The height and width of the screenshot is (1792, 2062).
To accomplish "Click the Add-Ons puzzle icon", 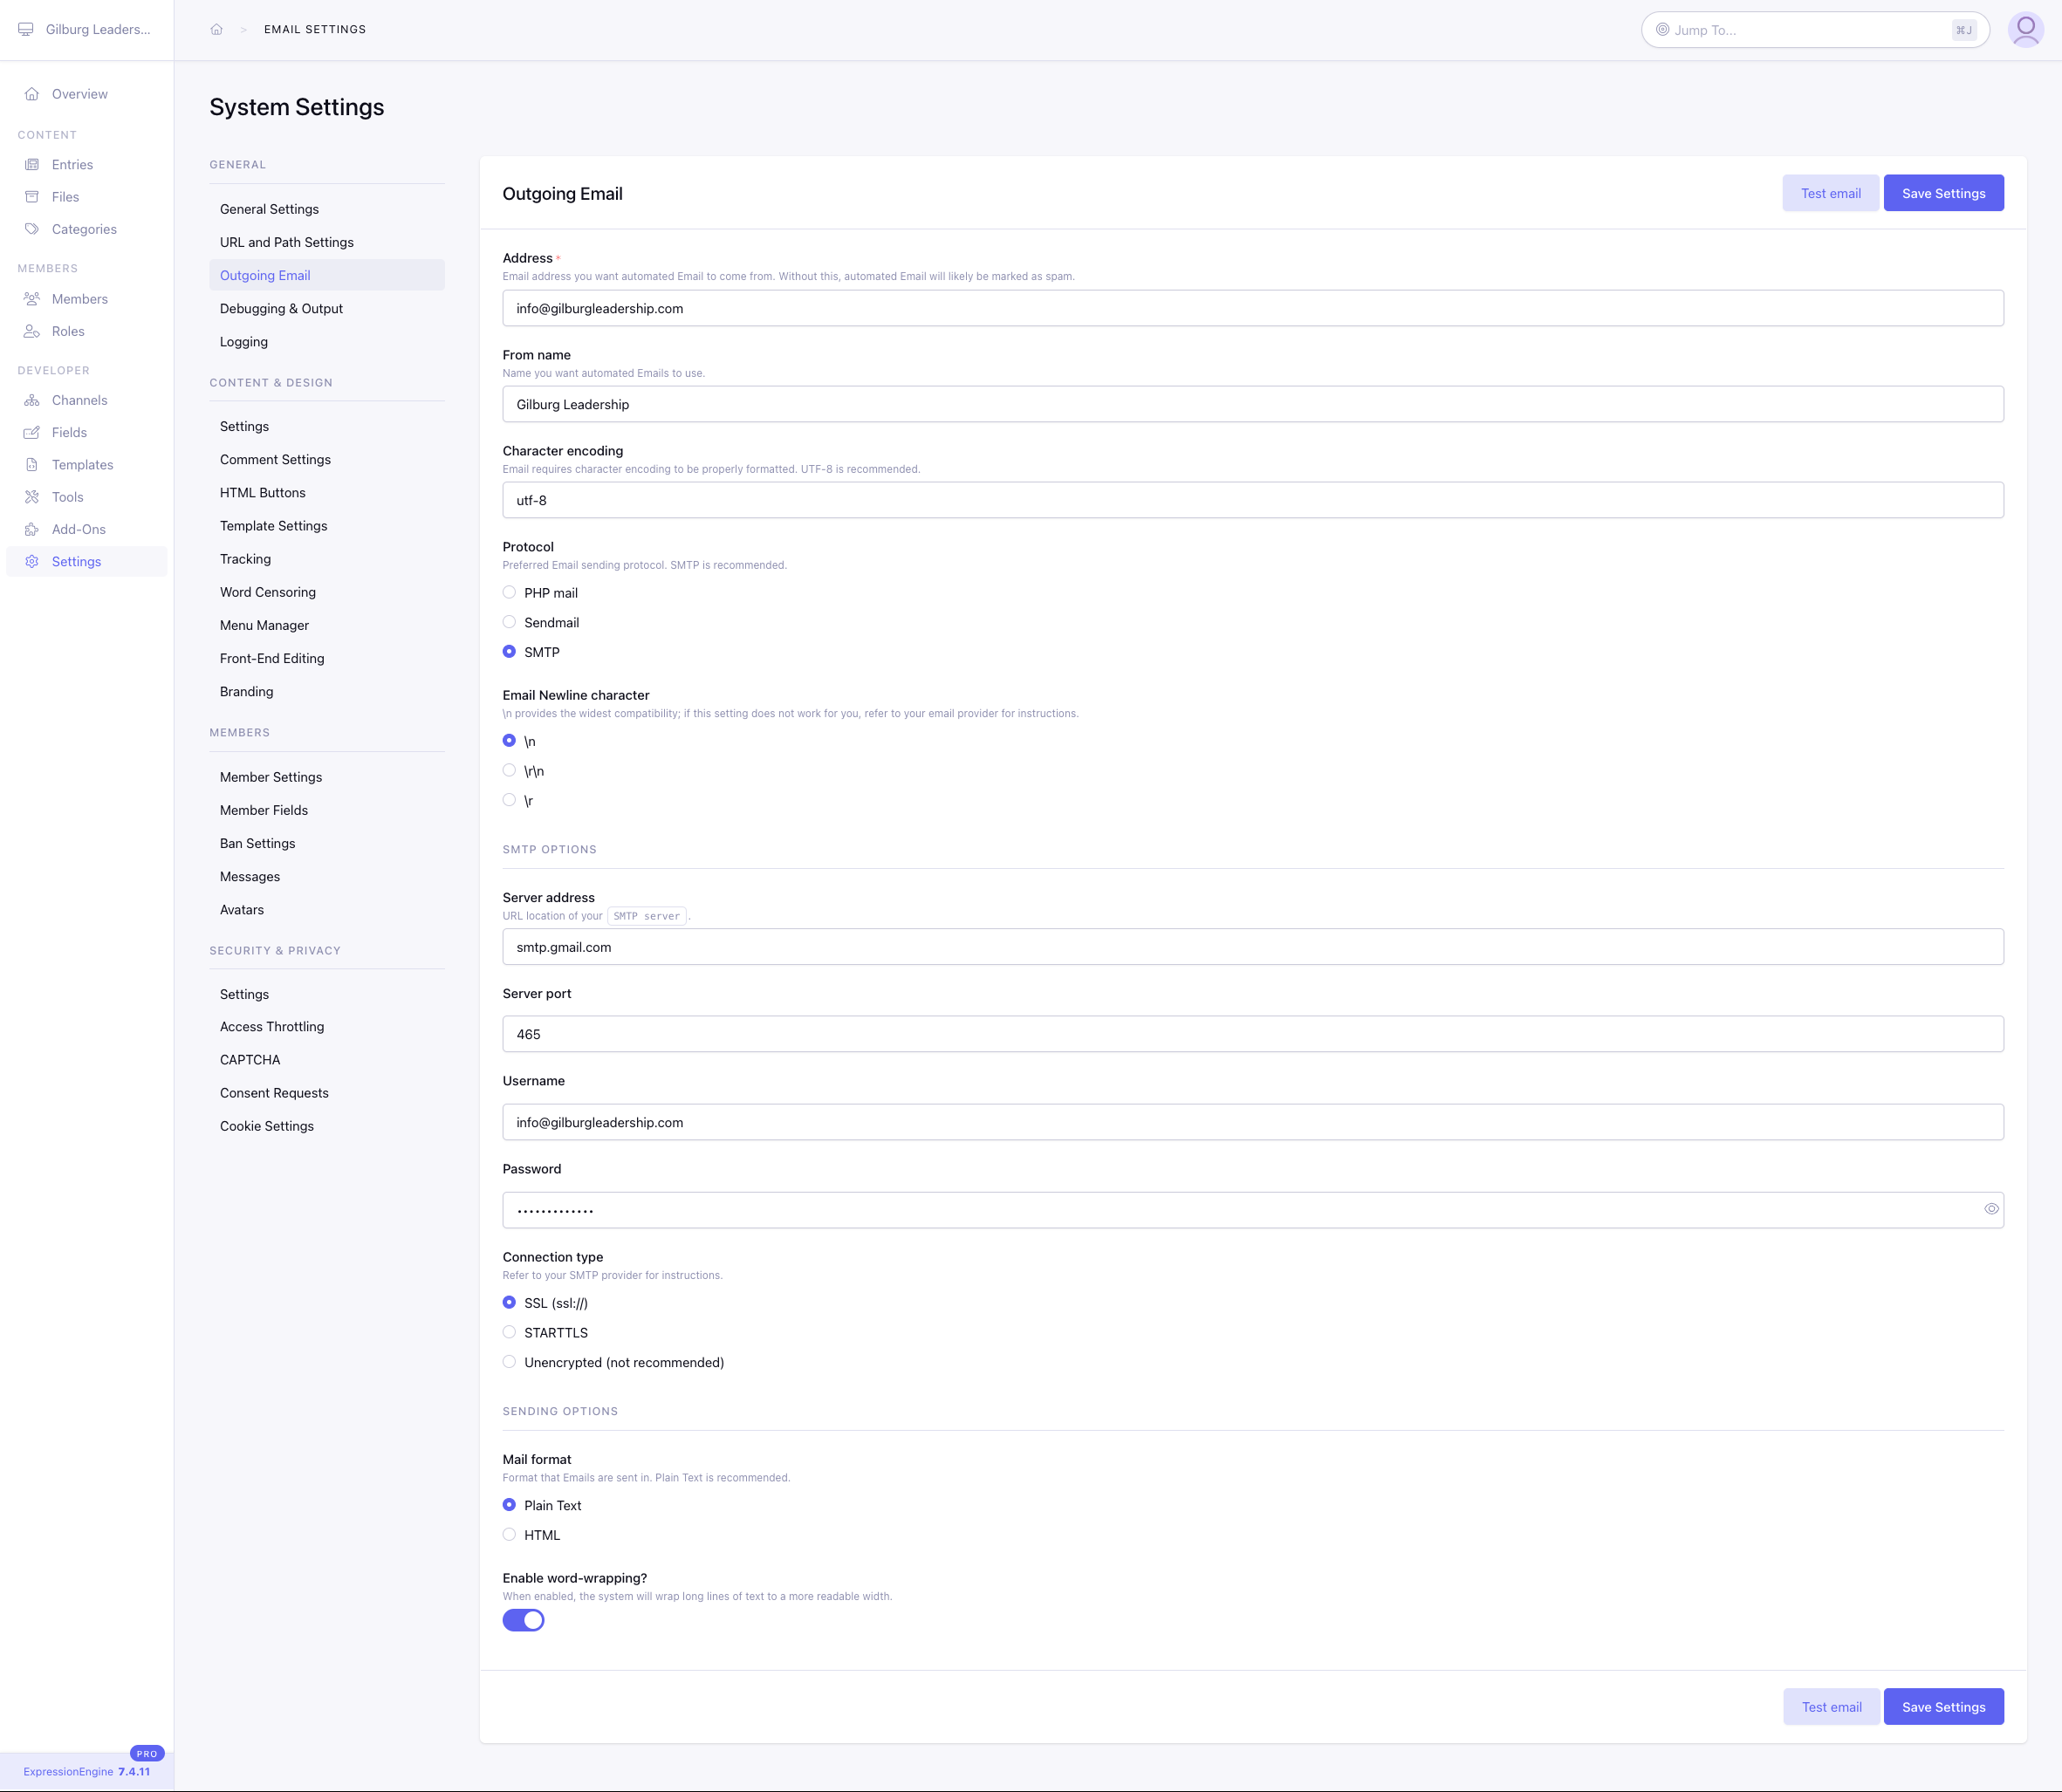I will [x=32, y=529].
